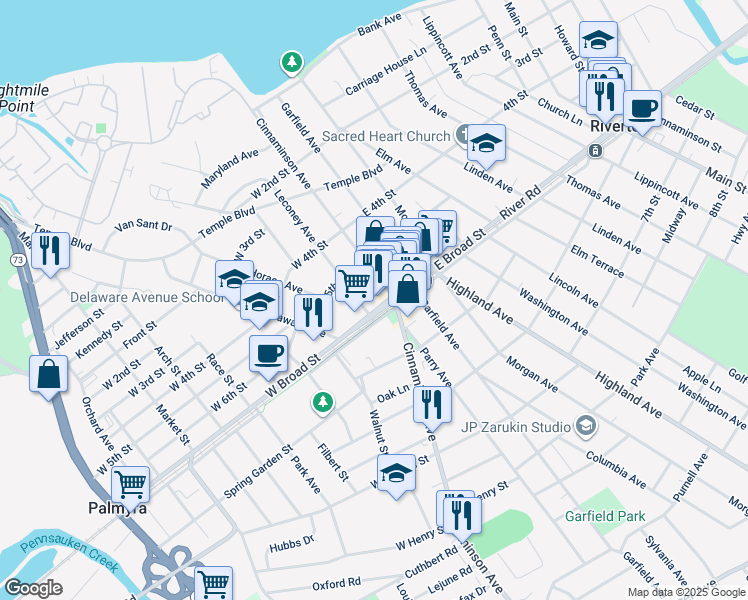Select the shopping cart marker at bottom edge
Screen dimensions: 748x600
tap(213, 583)
